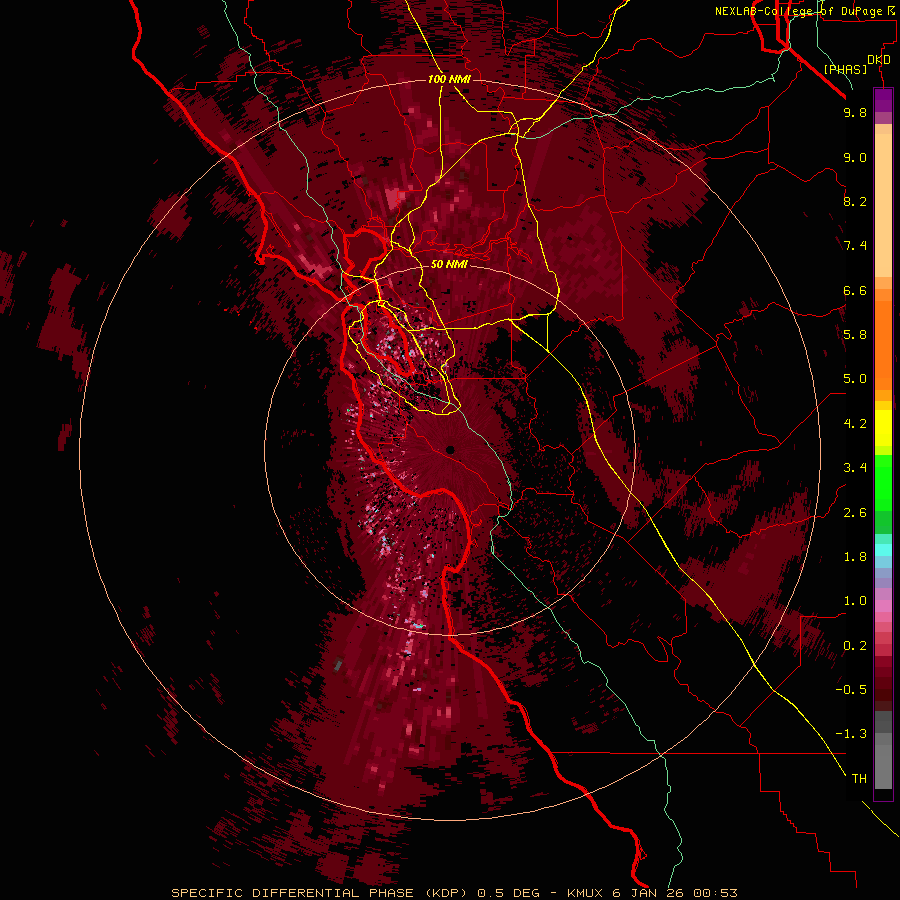Click the 2.6 value on the scale
900x900 pixels.
(855, 513)
